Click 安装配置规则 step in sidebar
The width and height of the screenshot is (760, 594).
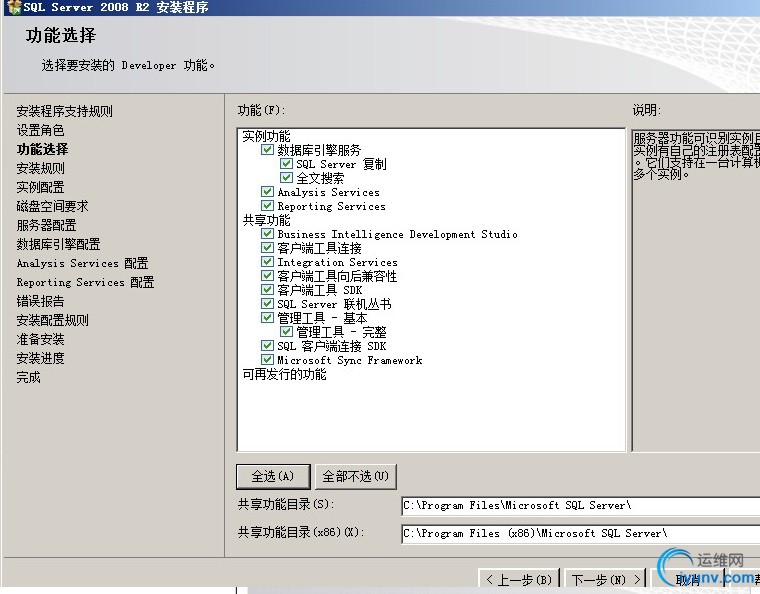[x=52, y=320]
